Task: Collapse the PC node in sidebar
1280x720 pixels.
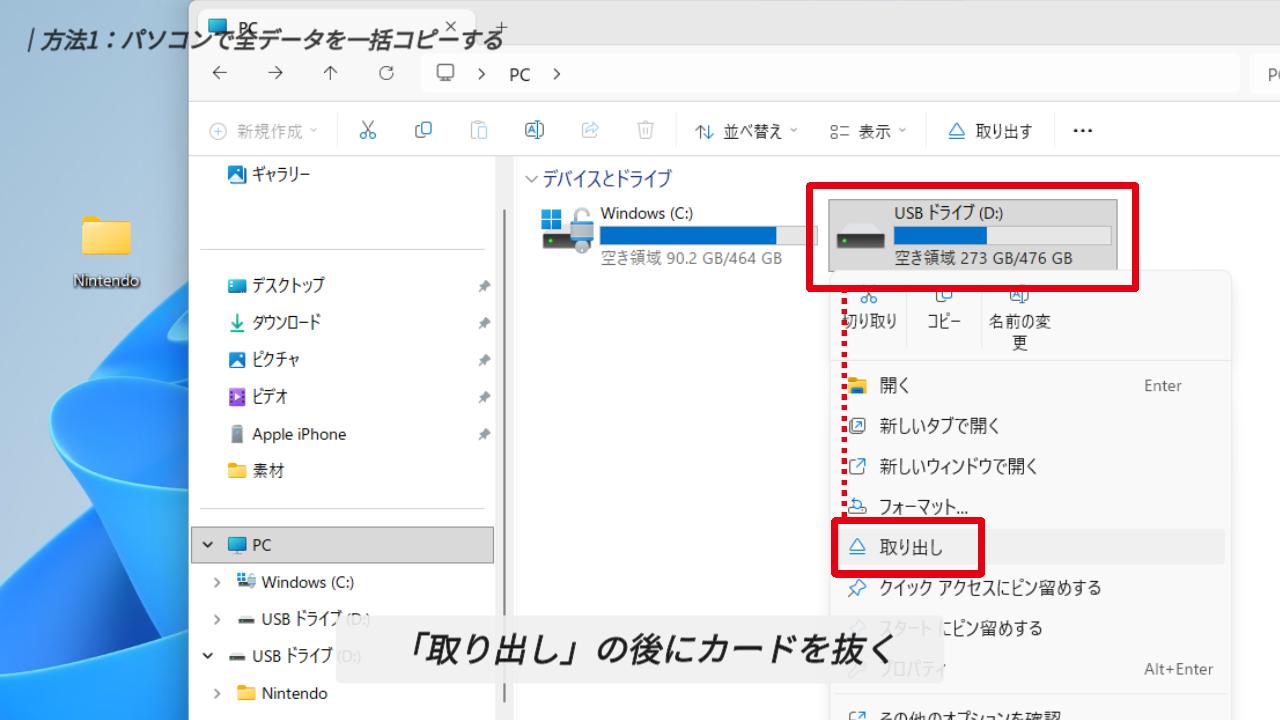Action: point(208,545)
